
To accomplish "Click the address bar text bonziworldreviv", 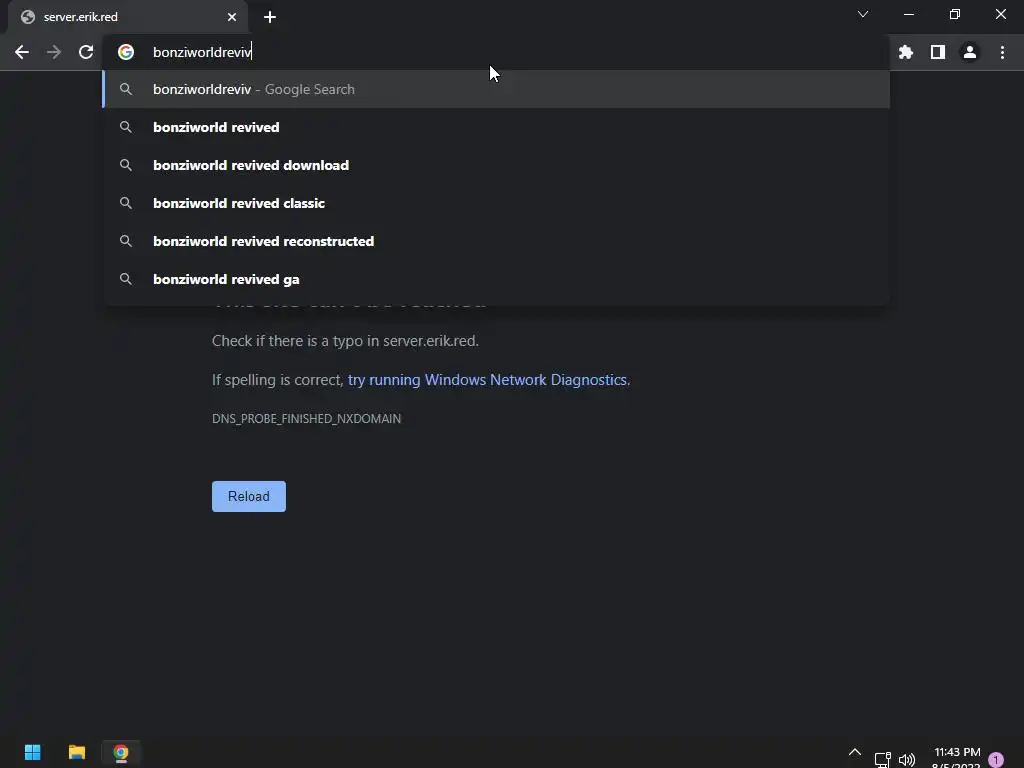I will tap(202, 52).
